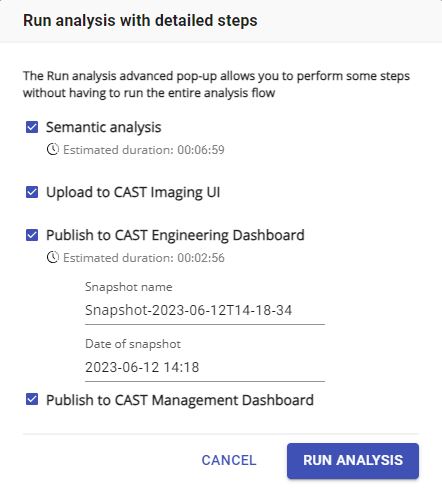Start the analysis with the RUN ANALYSIS button
442x492 pixels.
tap(353, 461)
